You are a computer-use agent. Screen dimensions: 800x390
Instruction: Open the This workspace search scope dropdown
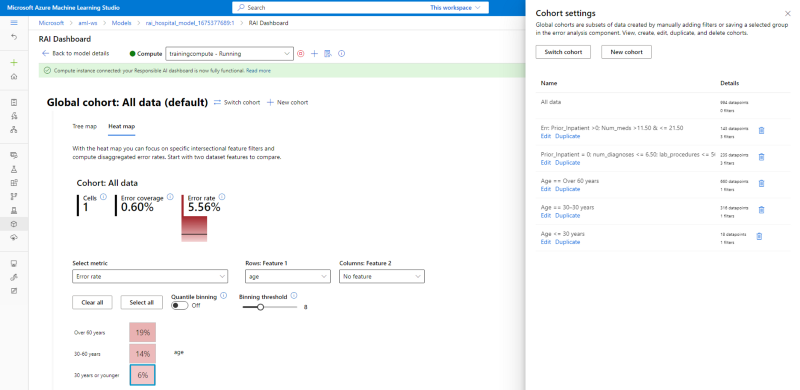pos(455,8)
